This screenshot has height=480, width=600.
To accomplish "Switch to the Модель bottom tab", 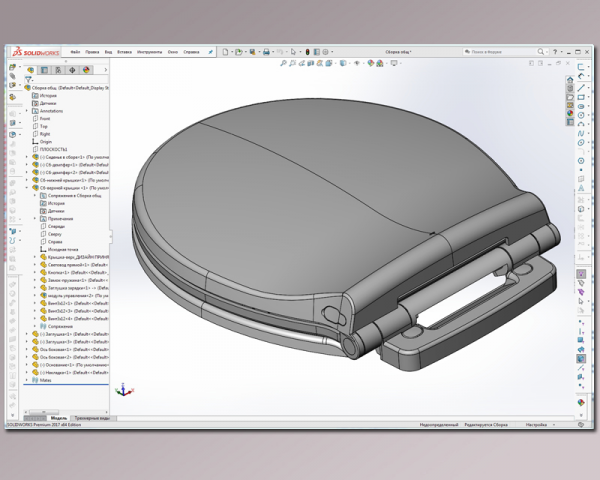I will [59, 418].
